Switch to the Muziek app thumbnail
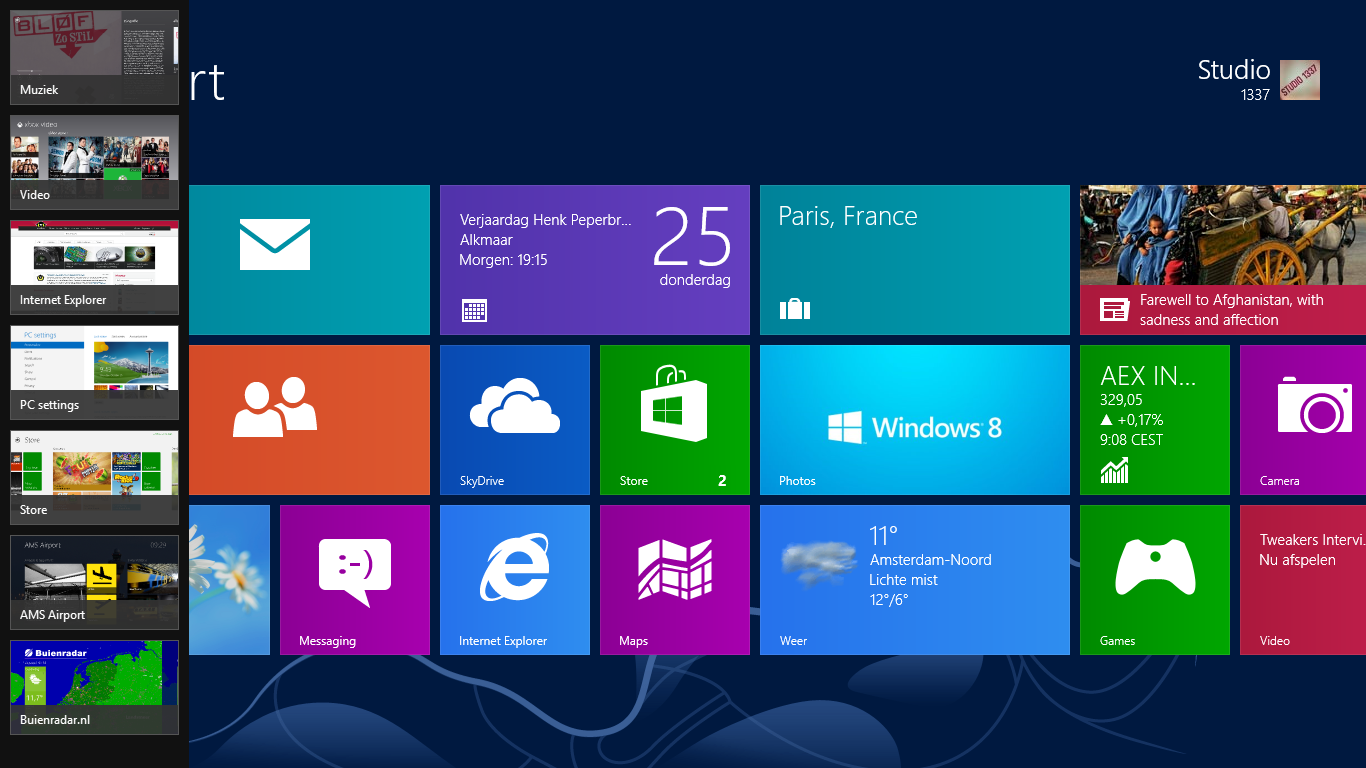Viewport: 1366px width, 768px height. coord(94,57)
